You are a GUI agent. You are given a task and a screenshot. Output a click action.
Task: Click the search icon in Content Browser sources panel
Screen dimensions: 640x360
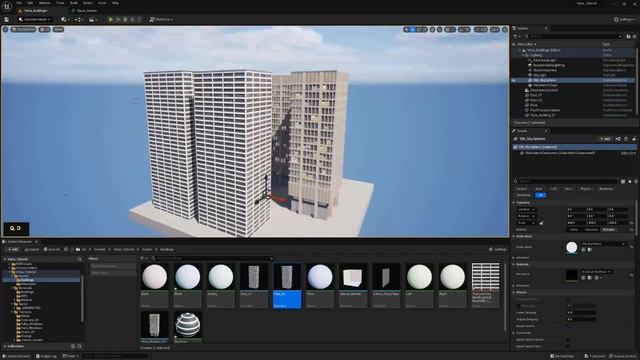coord(80,259)
